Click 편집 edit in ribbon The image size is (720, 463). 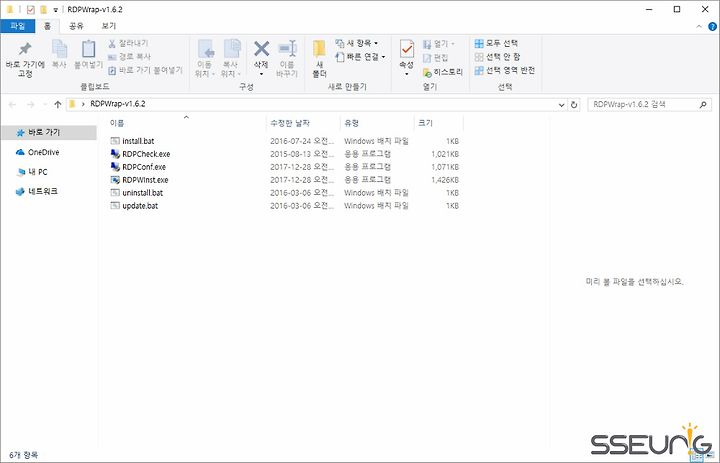(x=435, y=58)
